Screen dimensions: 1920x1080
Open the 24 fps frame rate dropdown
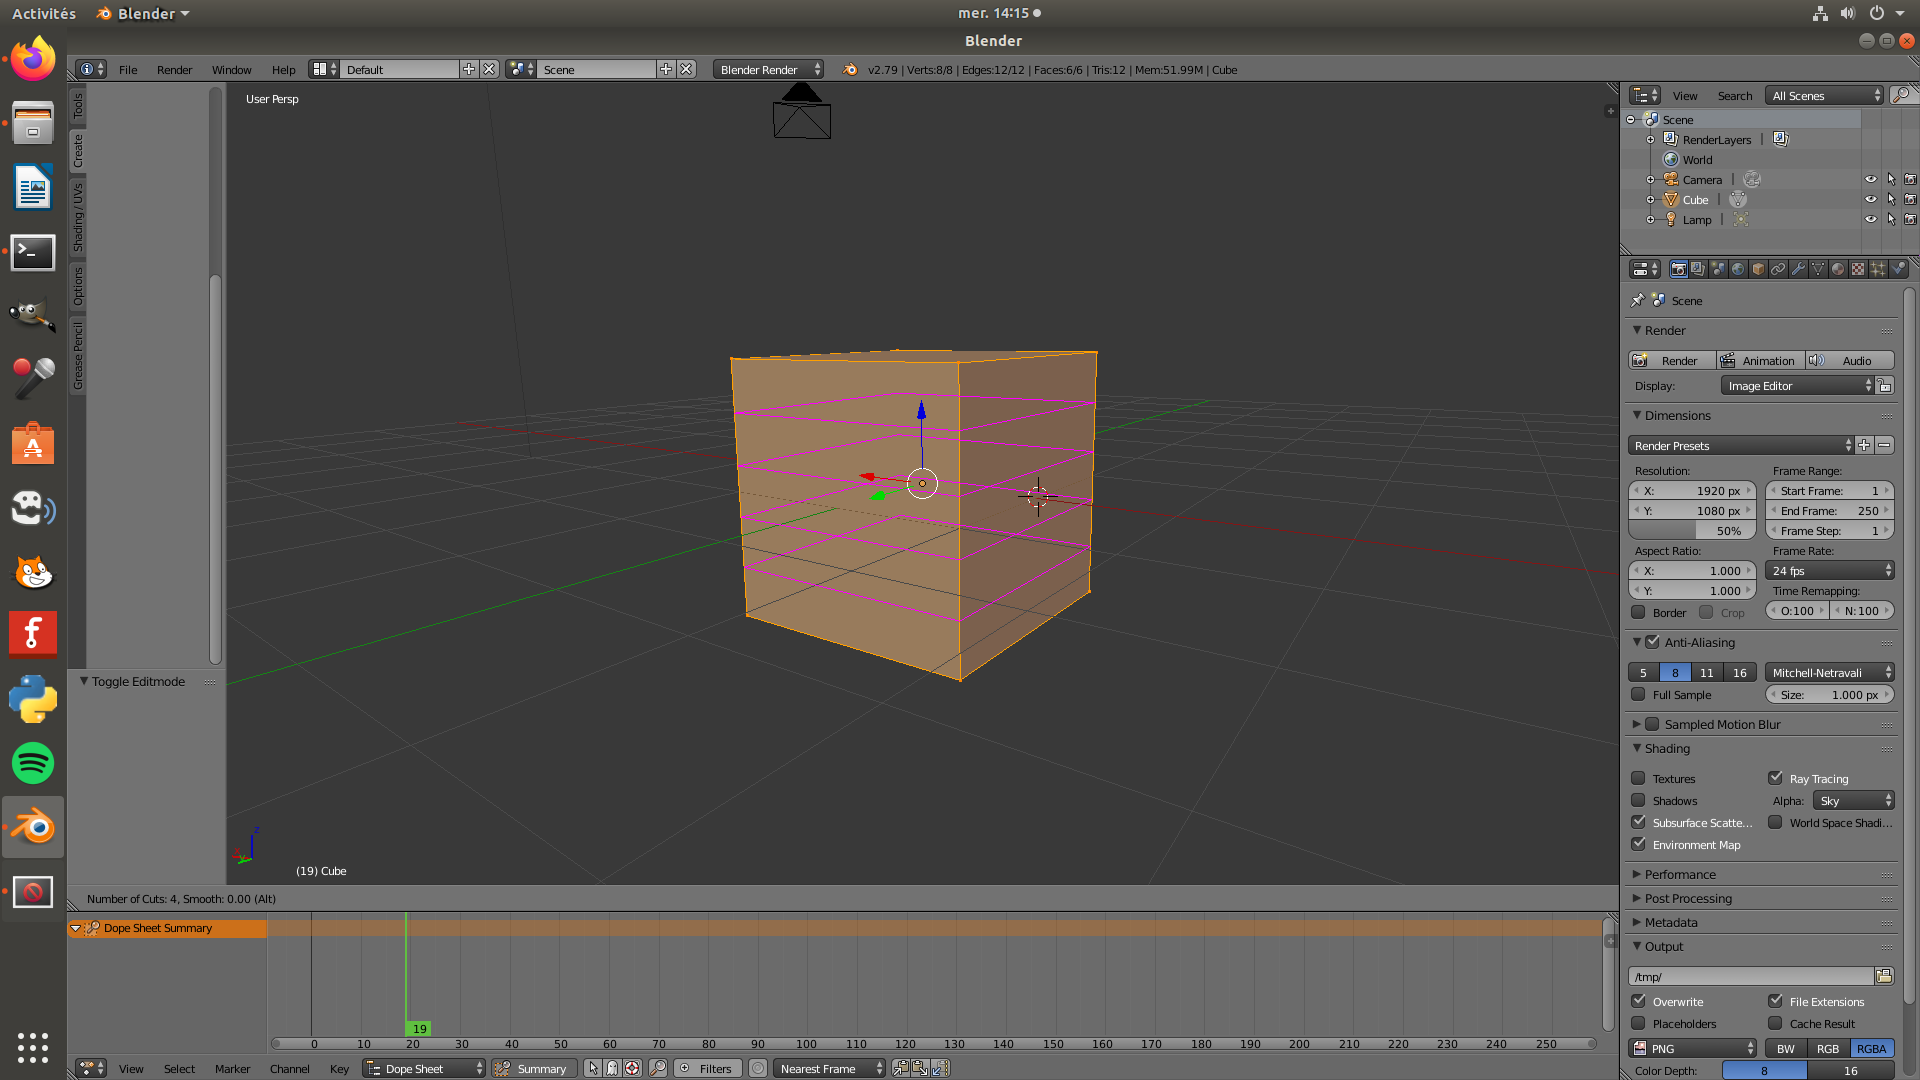[1830, 570]
